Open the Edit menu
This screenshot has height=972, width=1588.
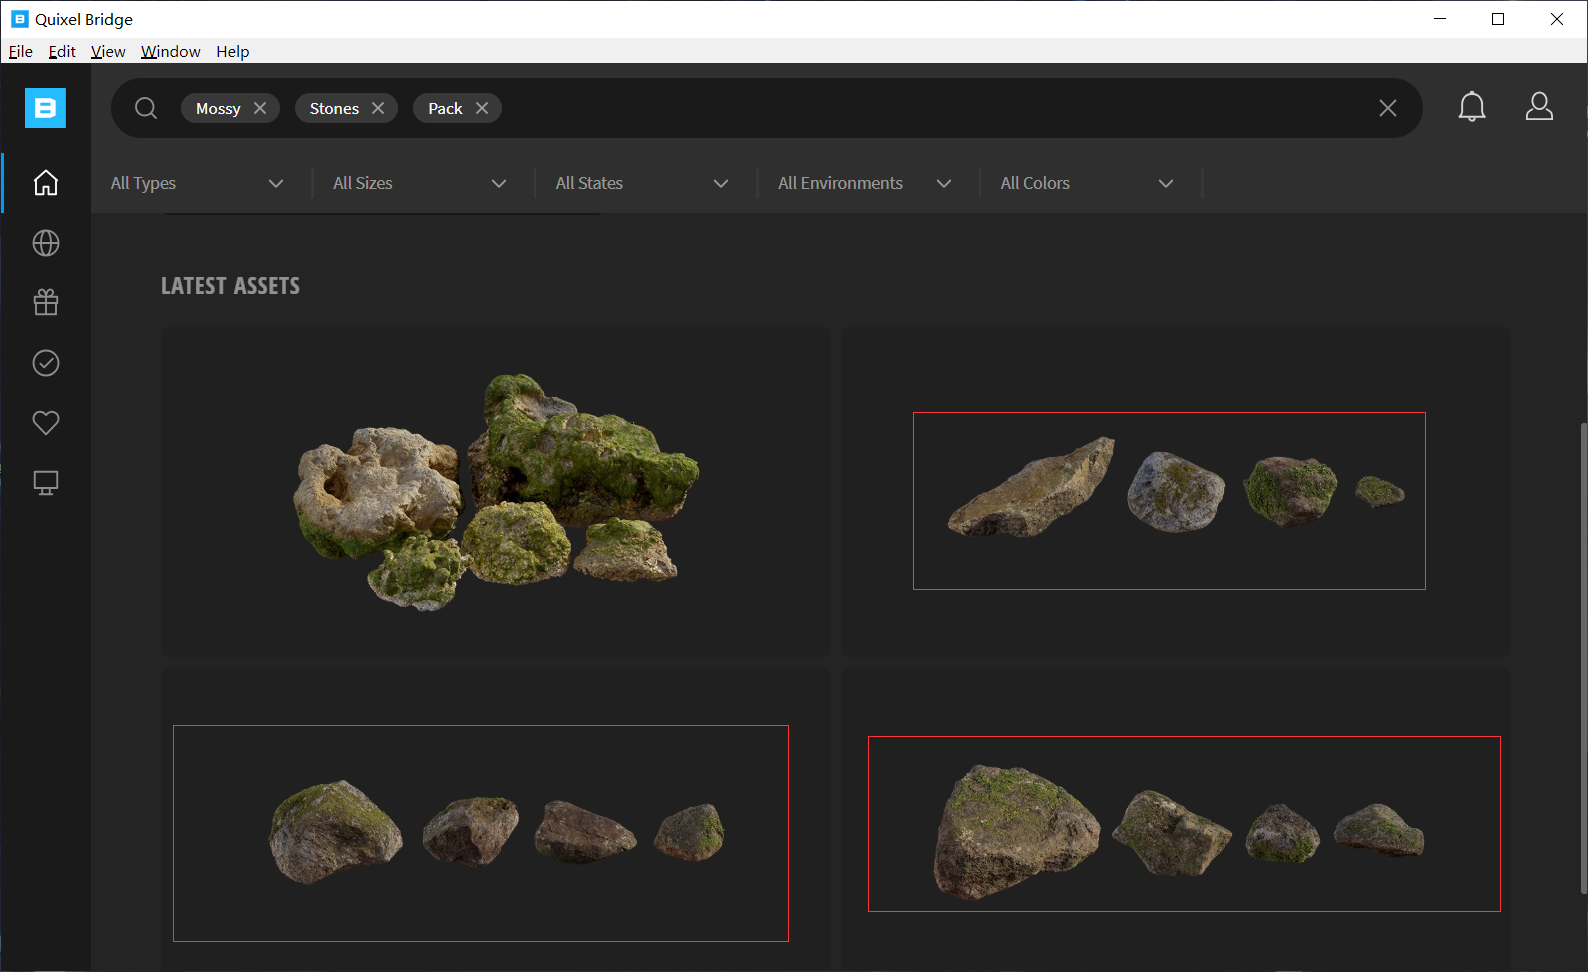[62, 52]
